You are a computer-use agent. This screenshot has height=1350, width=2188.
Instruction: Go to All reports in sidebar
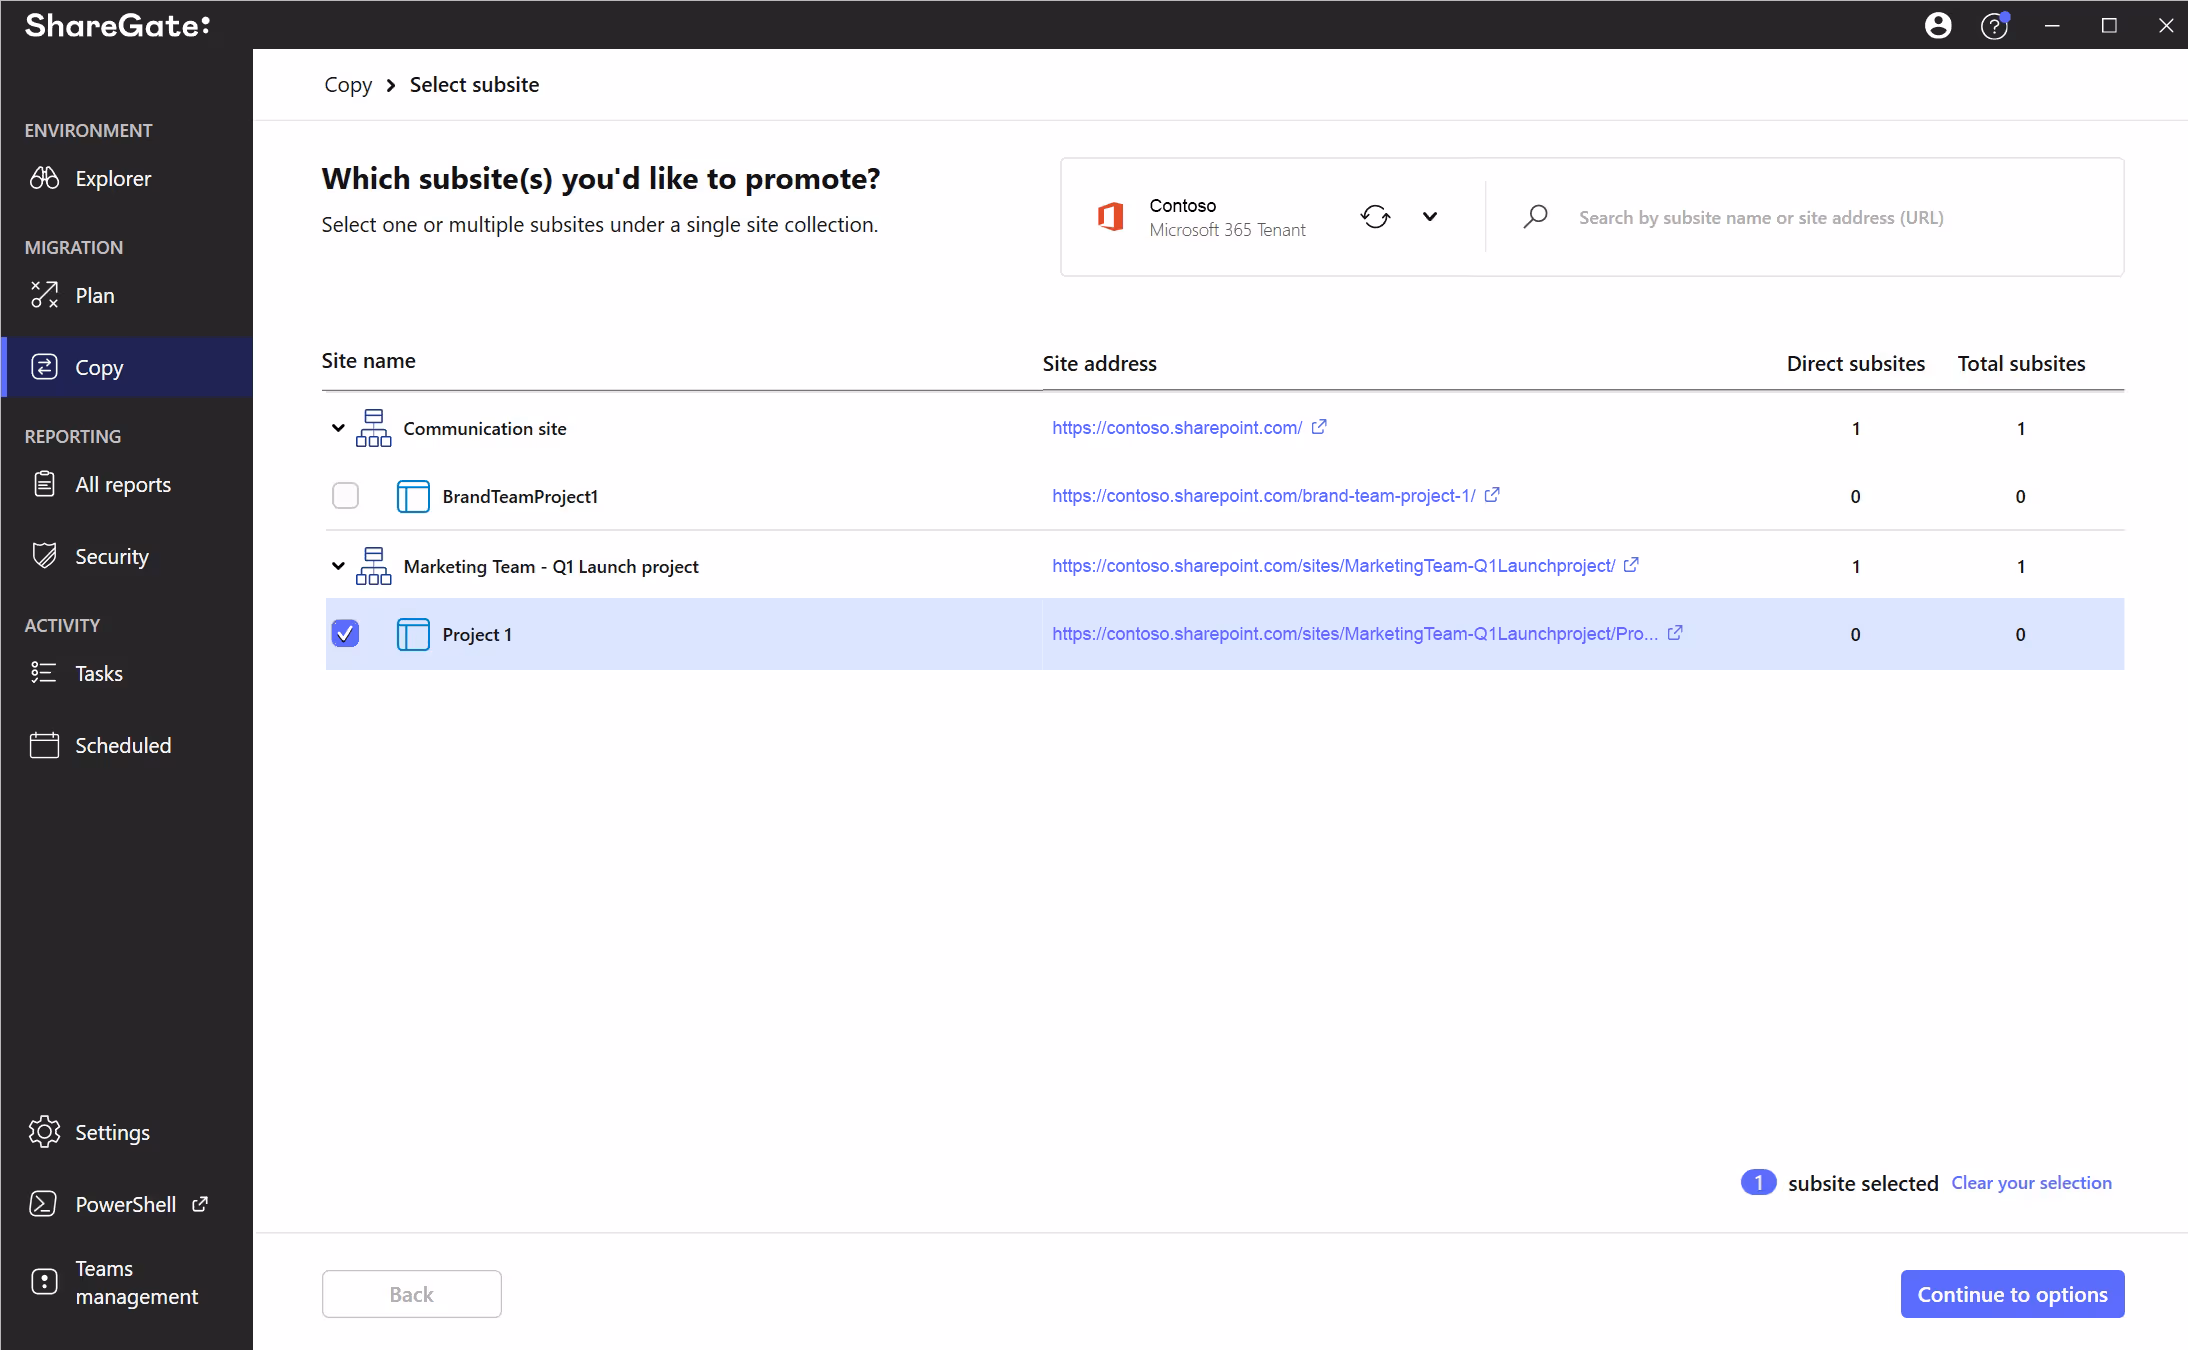point(123,485)
